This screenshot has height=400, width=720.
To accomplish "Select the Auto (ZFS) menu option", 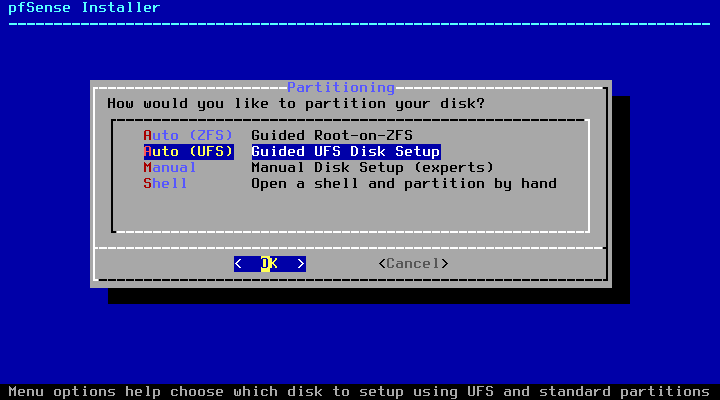I will (x=188, y=135).
